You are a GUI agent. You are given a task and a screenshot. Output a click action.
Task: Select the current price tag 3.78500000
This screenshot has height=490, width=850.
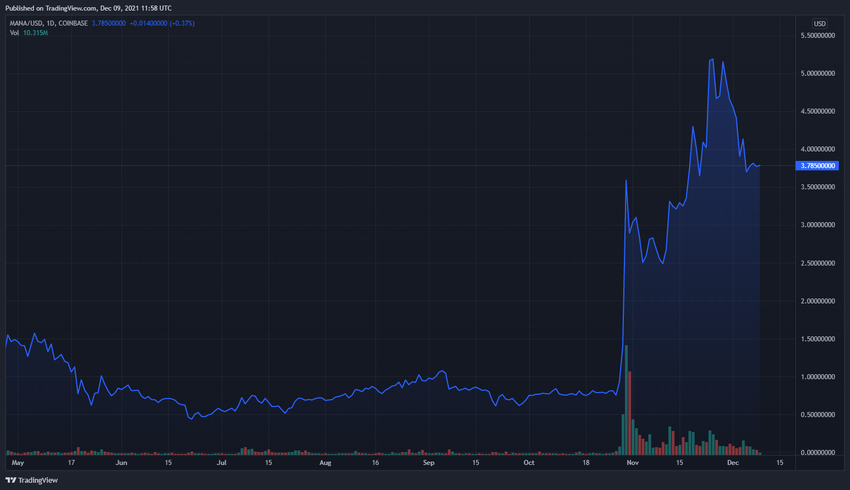point(817,166)
